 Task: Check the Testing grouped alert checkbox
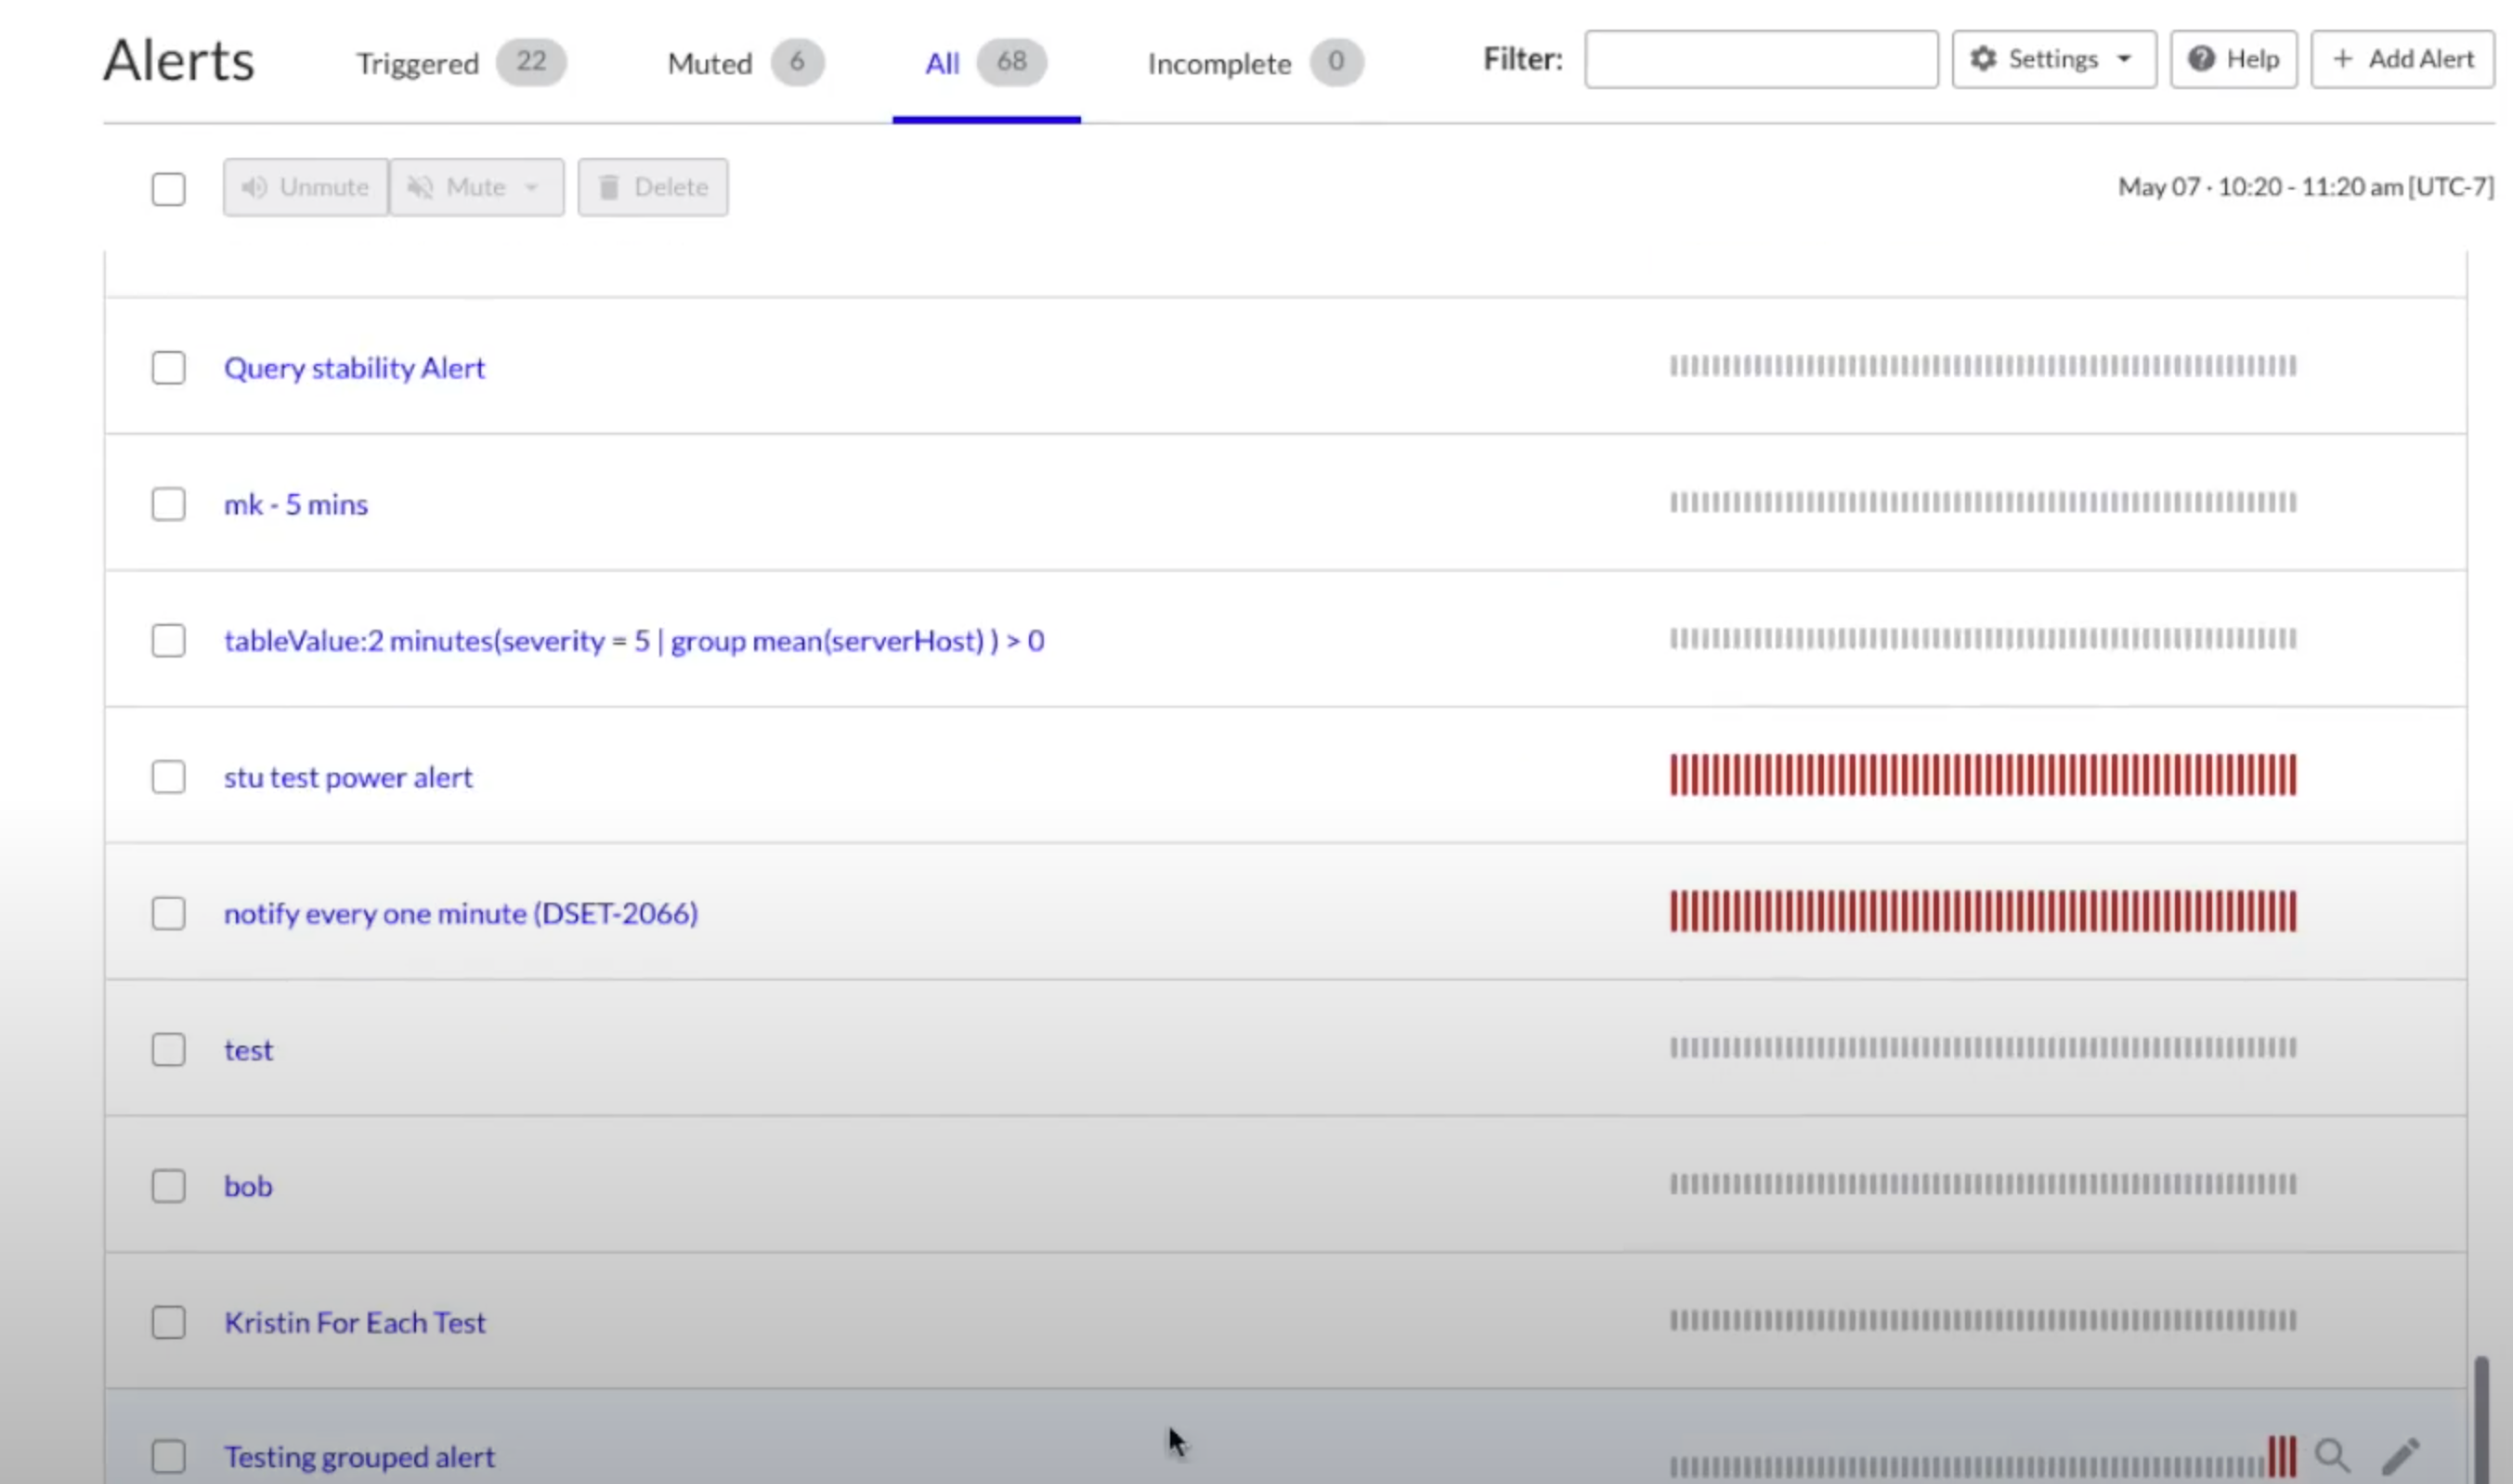168,1457
